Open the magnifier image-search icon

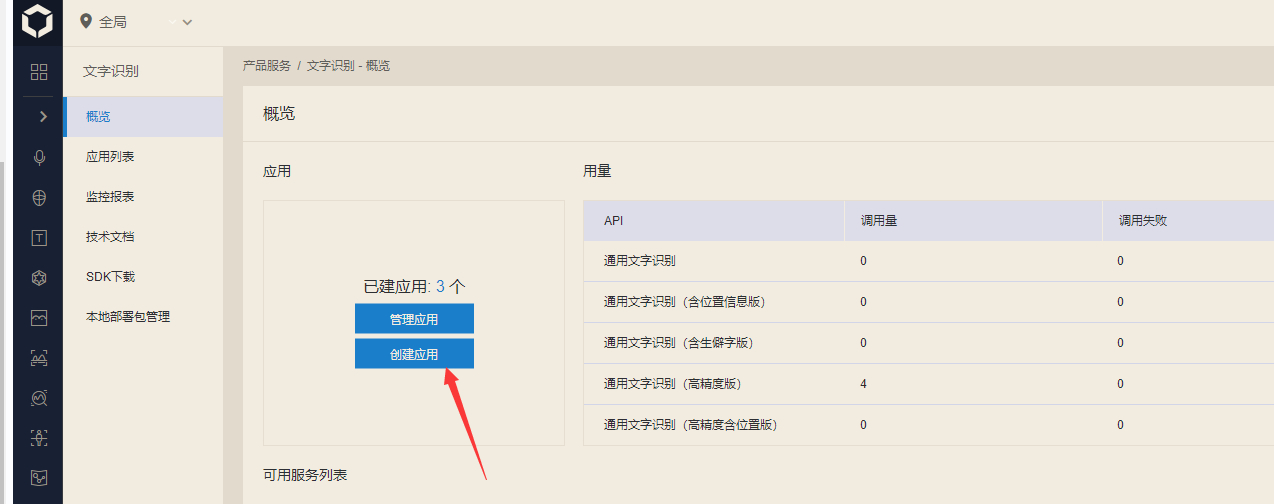(39, 398)
